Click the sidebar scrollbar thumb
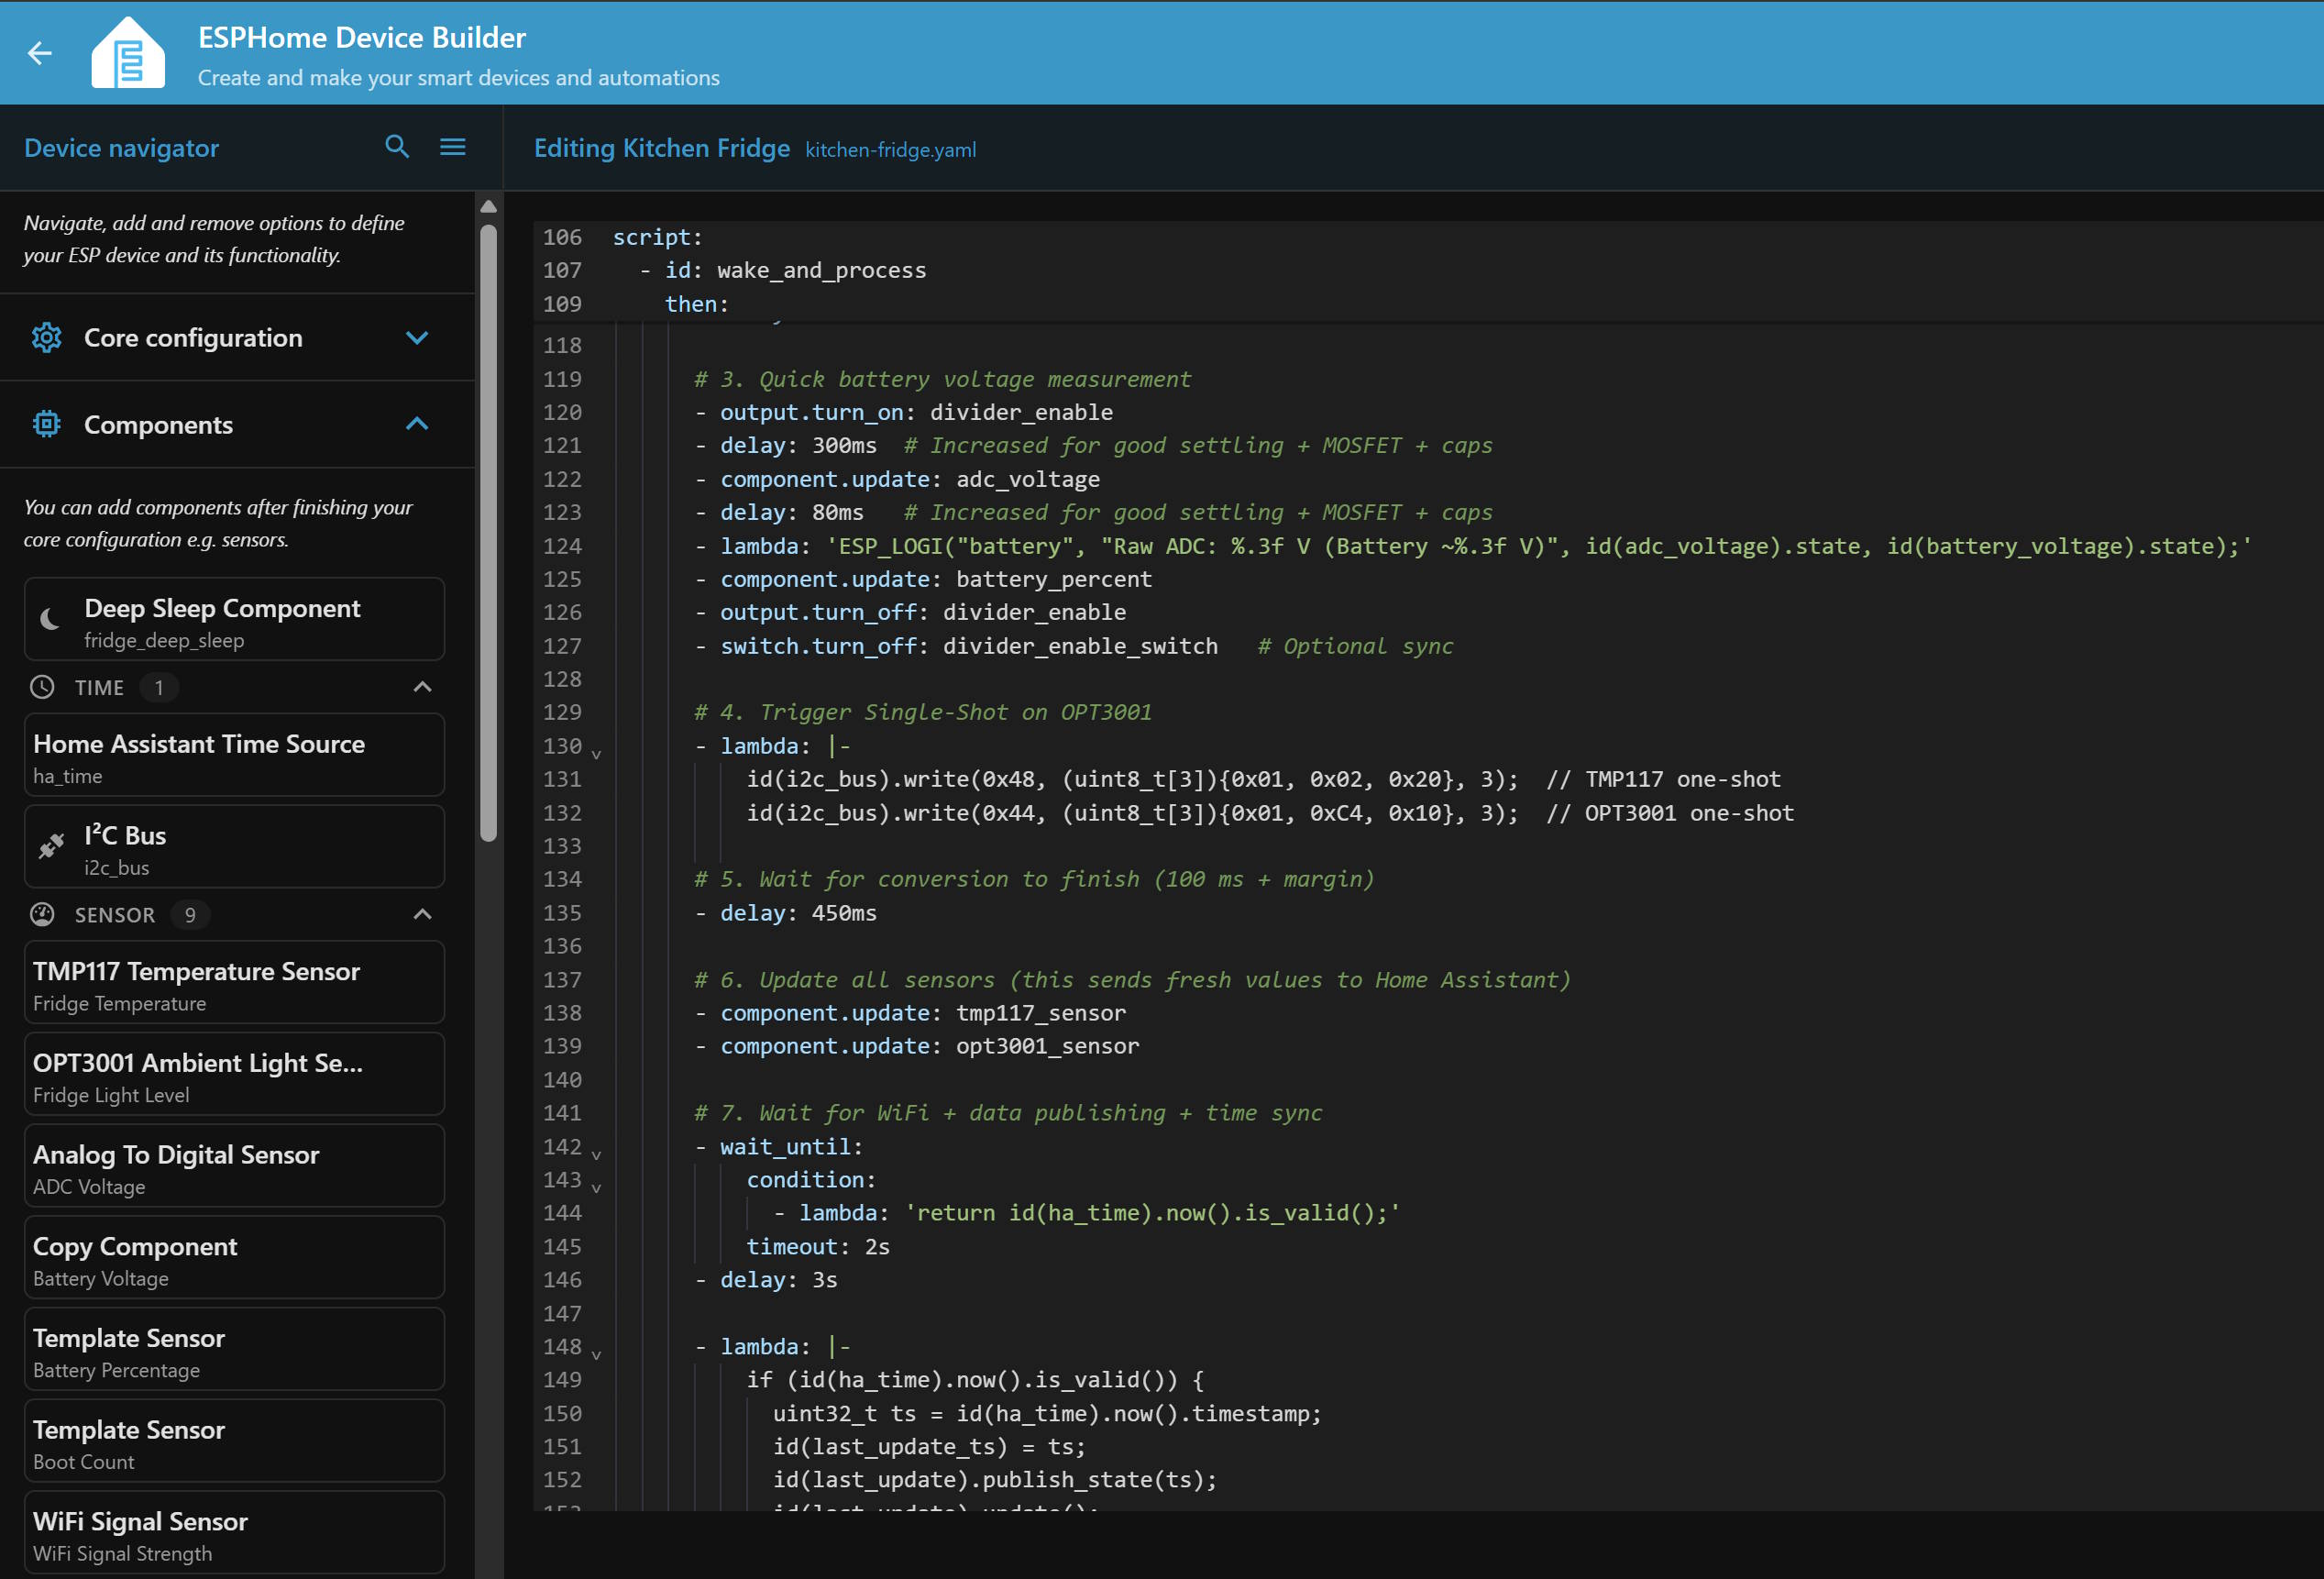Viewport: 2324px width, 1579px height. (489, 533)
